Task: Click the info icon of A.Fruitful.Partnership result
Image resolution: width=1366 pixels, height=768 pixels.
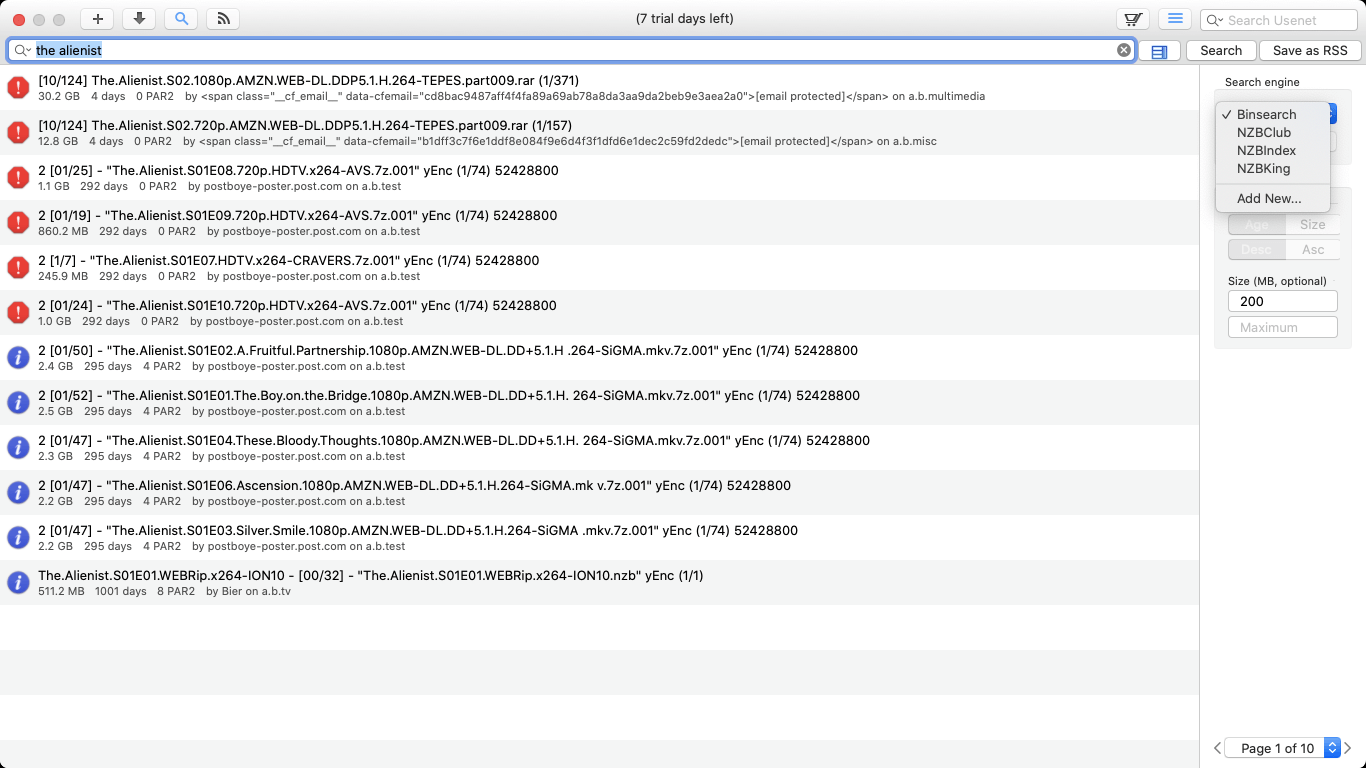Action: pos(18,357)
